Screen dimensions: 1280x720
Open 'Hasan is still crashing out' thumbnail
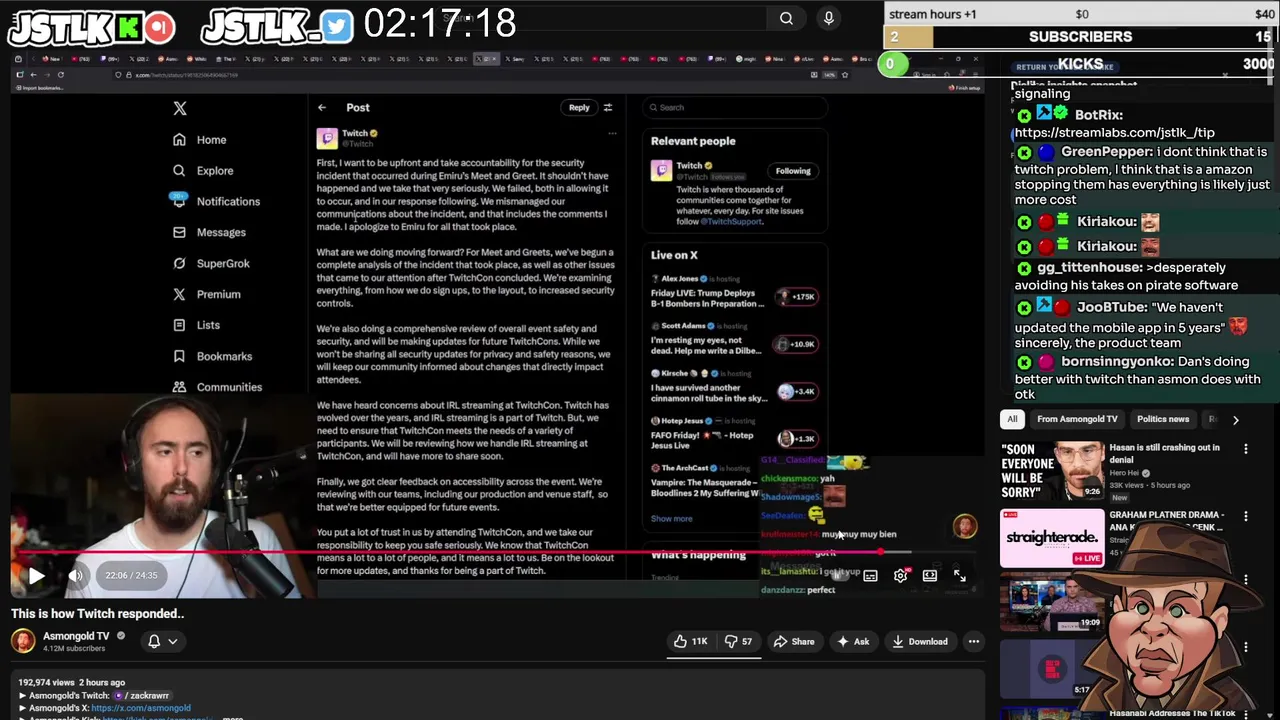click(1052, 470)
